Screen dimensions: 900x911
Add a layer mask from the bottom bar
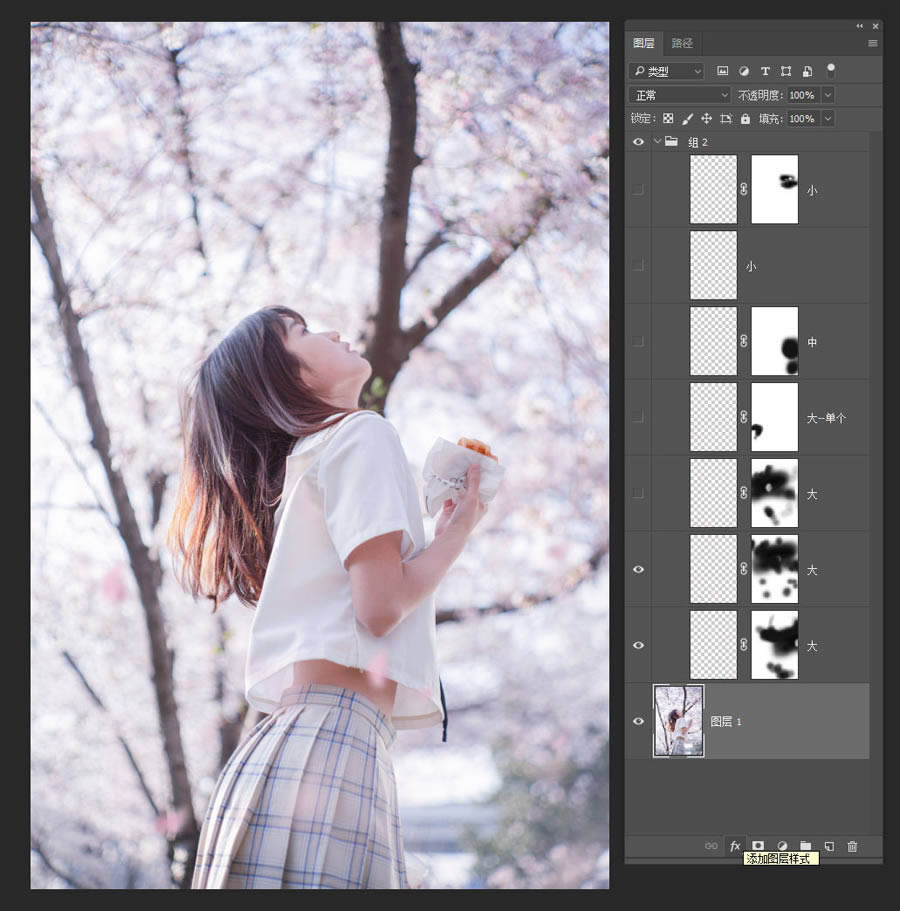[x=758, y=846]
